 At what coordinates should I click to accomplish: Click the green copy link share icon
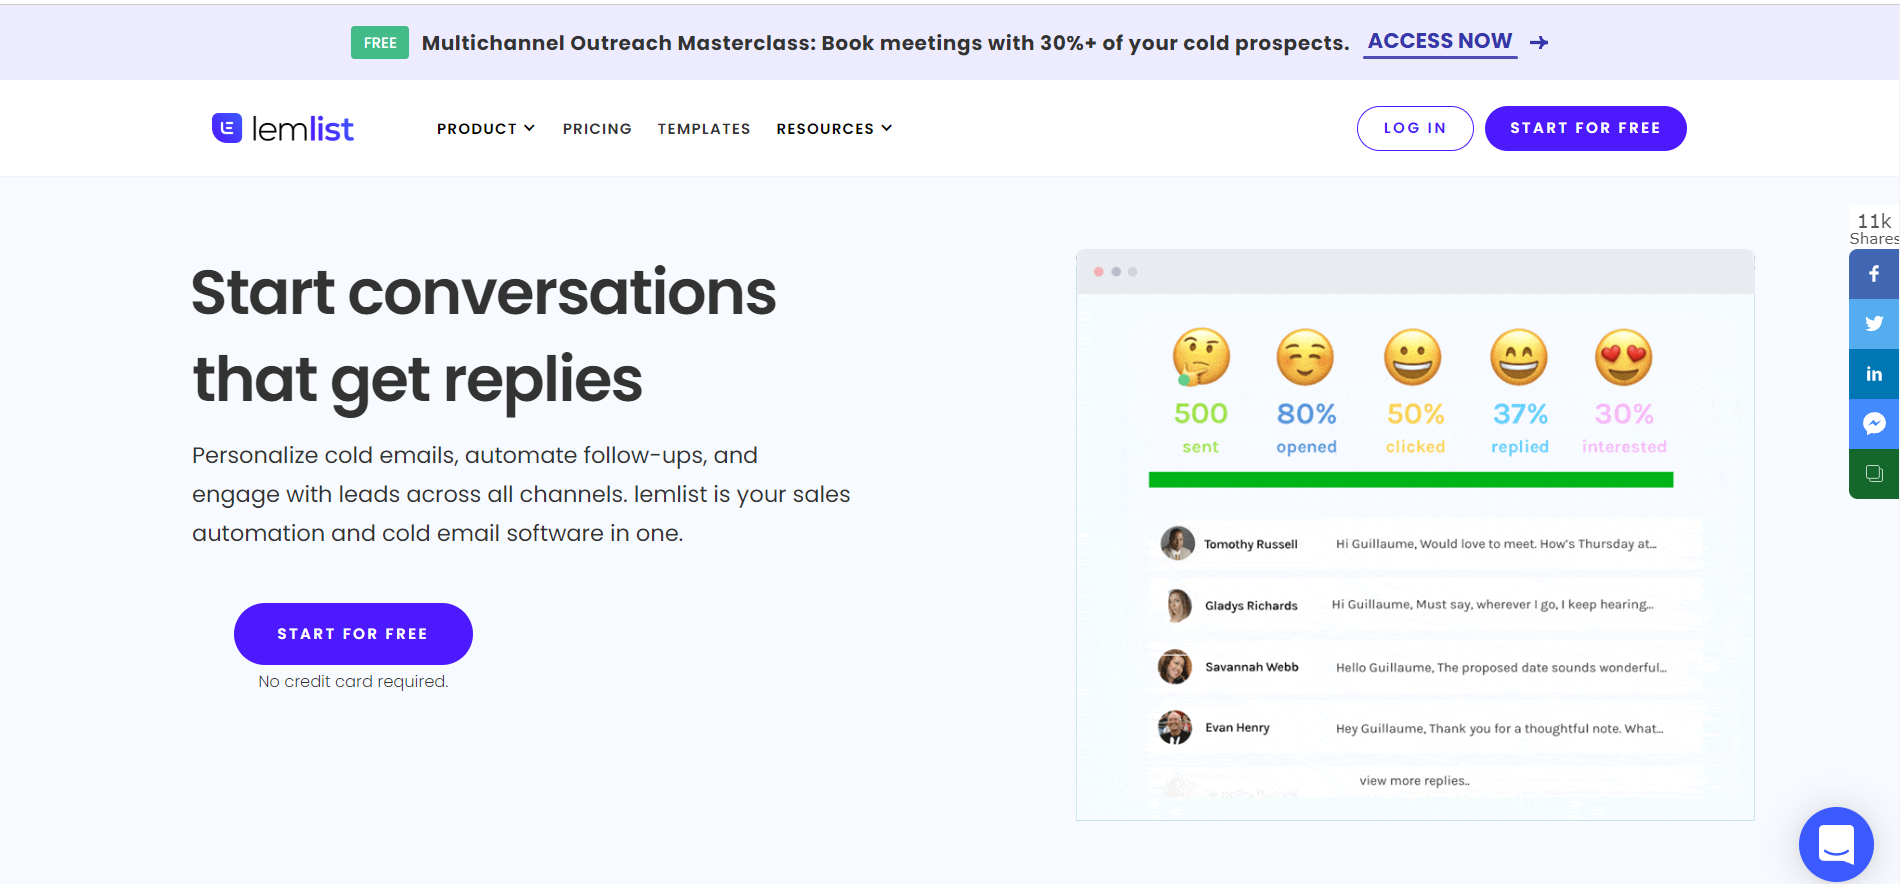tap(1874, 474)
